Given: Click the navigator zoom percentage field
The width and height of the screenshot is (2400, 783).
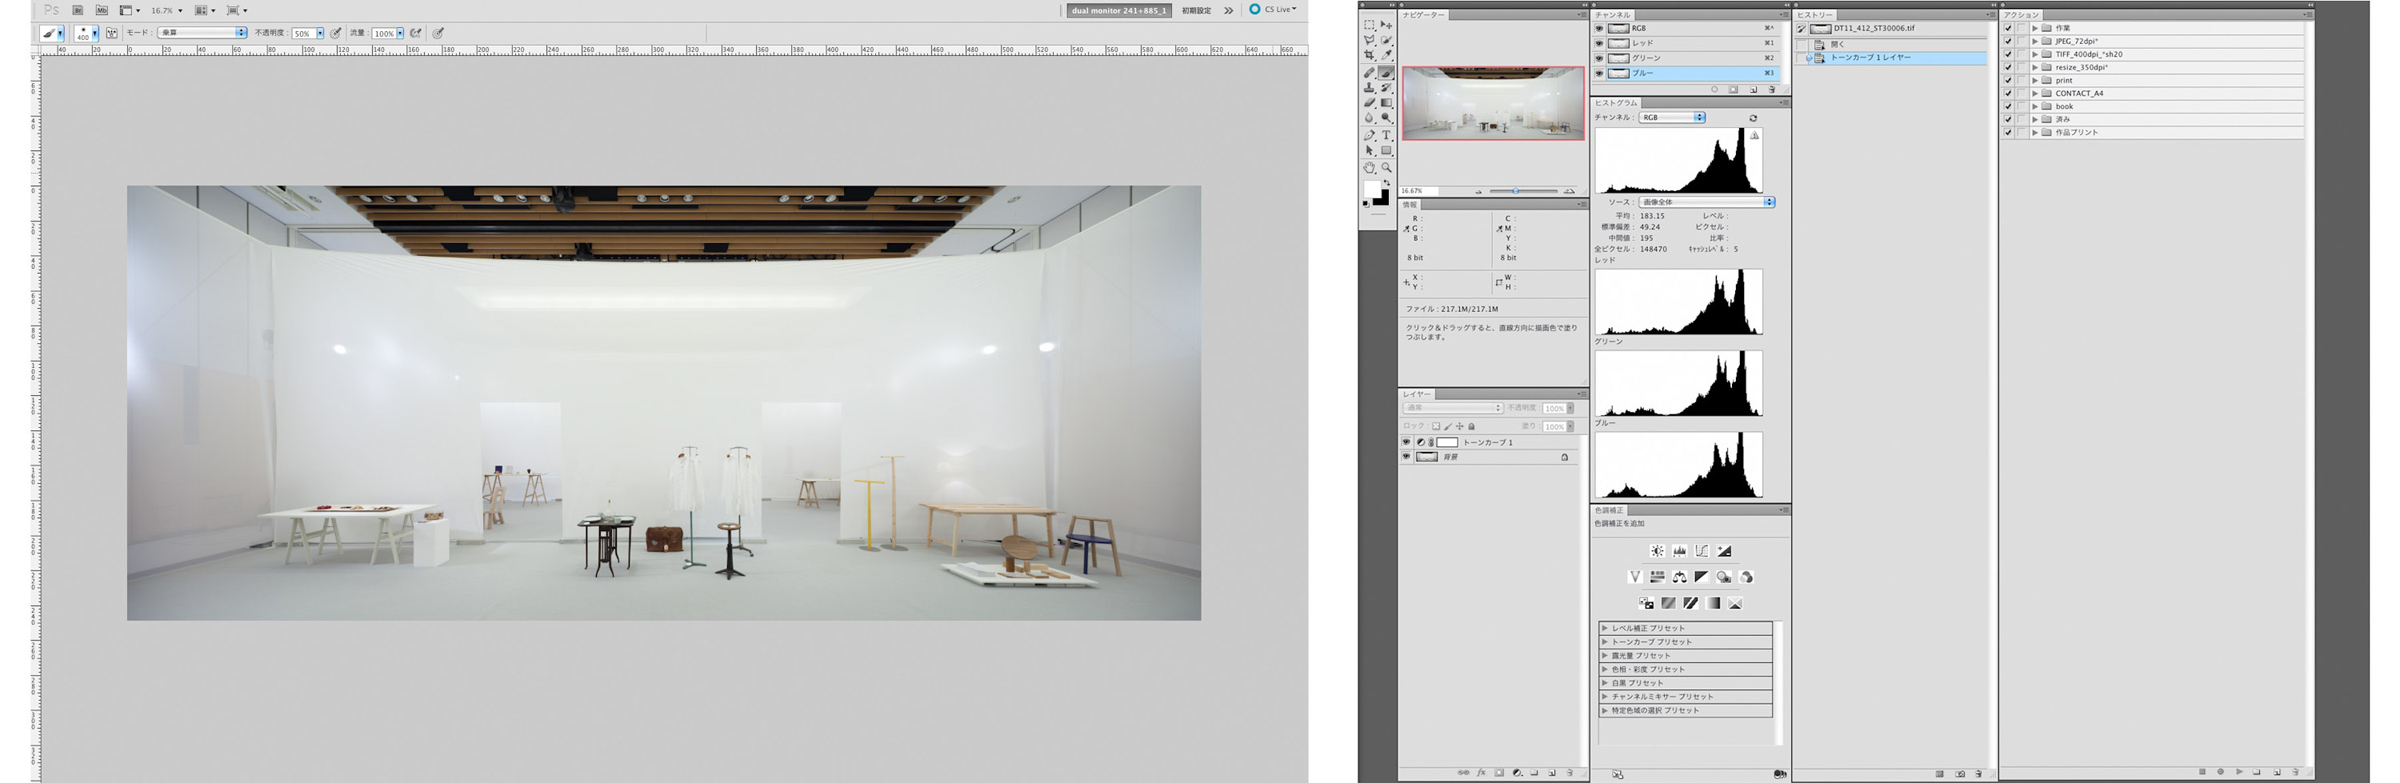Looking at the screenshot, I should click(x=1413, y=191).
